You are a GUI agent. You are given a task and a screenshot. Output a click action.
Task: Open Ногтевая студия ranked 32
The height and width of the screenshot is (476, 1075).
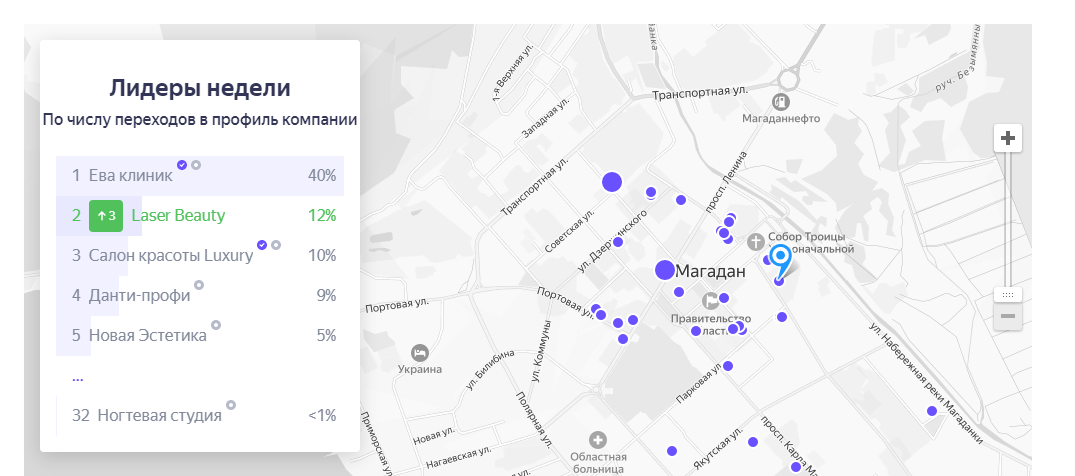point(159,415)
